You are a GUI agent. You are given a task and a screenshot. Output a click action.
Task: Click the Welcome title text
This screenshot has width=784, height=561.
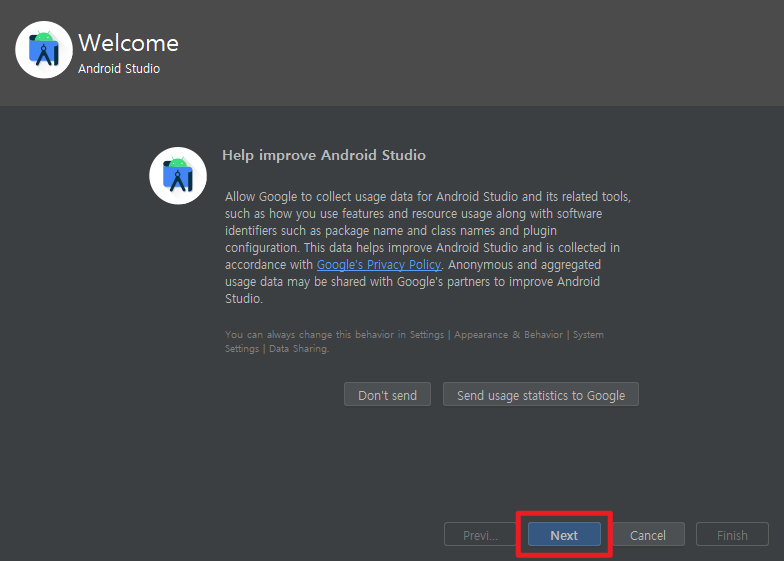[x=128, y=43]
